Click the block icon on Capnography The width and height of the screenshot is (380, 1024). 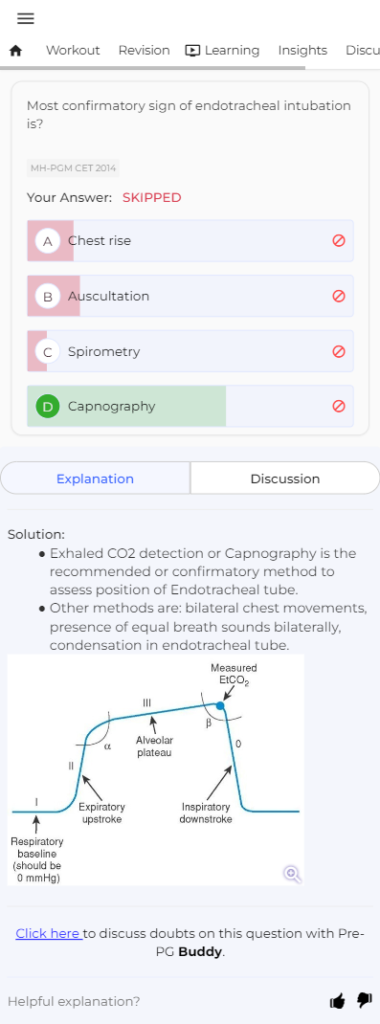click(x=338, y=406)
